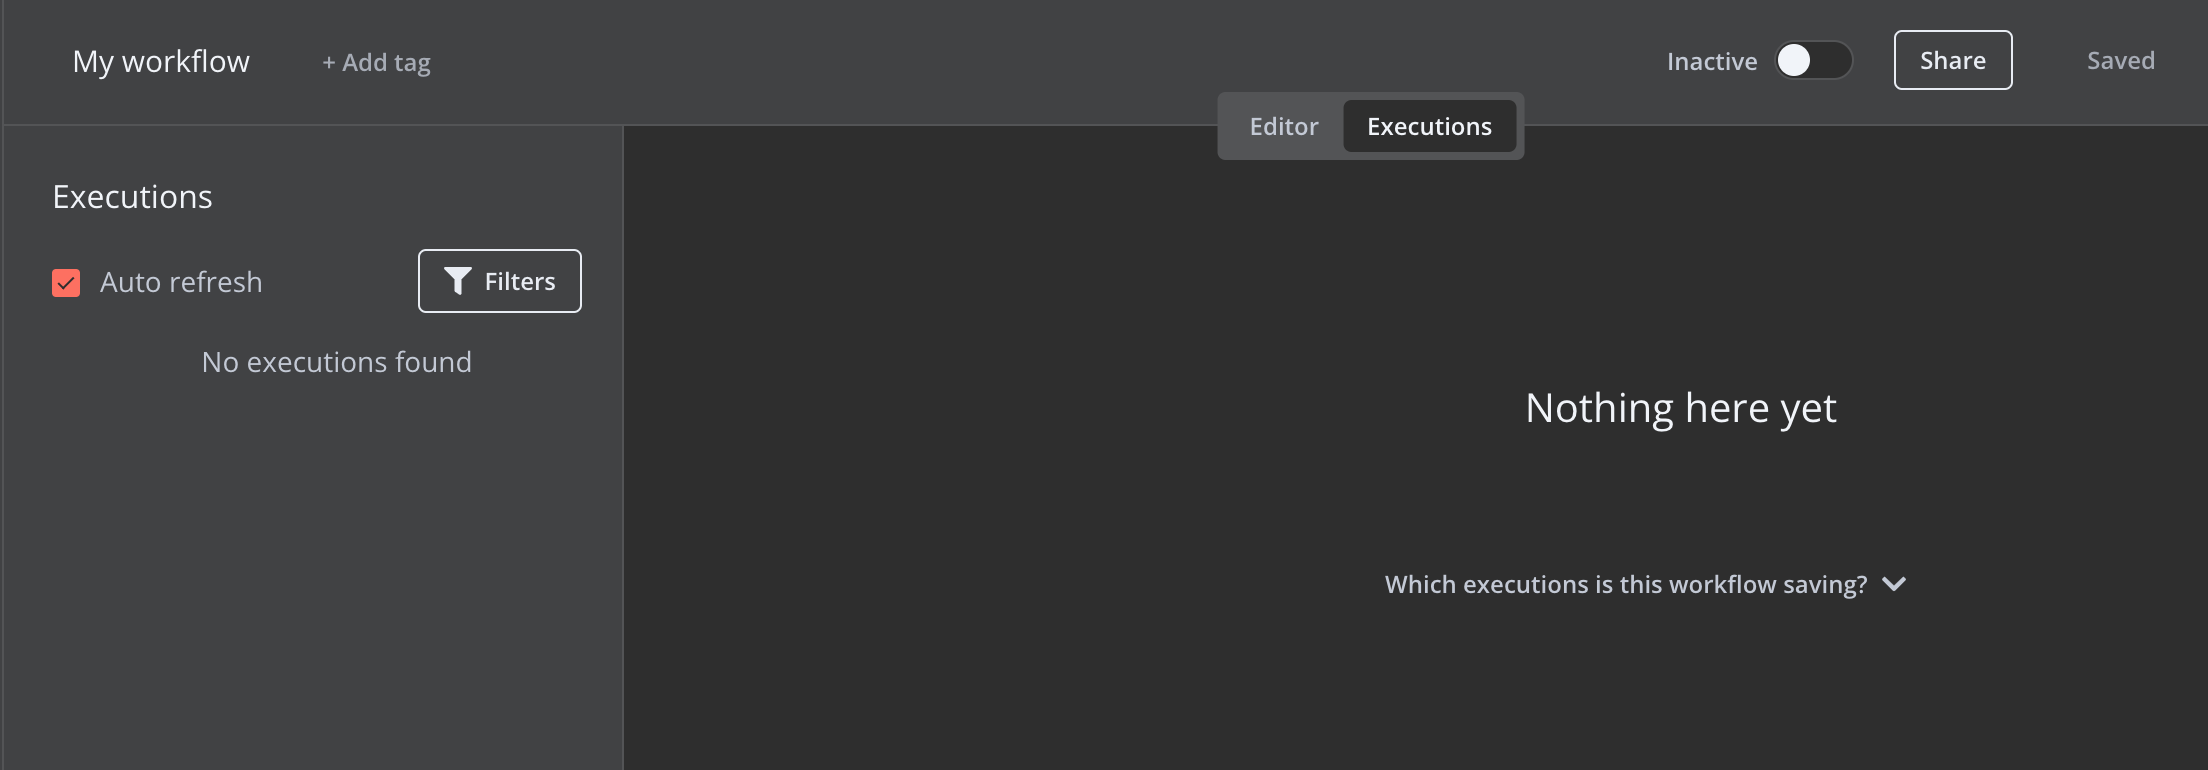The width and height of the screenshot is (2208, 770).
Task: Click the funnel icon in Filters
Action: pos(457,281)
